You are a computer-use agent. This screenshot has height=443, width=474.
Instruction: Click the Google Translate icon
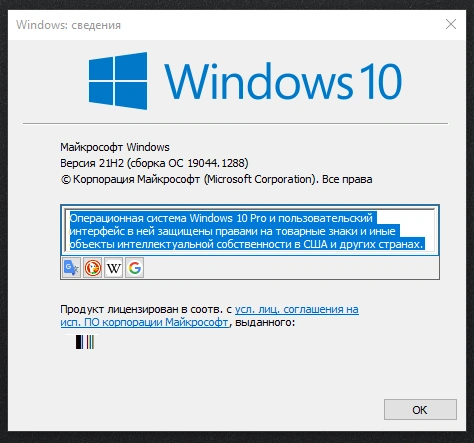[x=72, y=268]
